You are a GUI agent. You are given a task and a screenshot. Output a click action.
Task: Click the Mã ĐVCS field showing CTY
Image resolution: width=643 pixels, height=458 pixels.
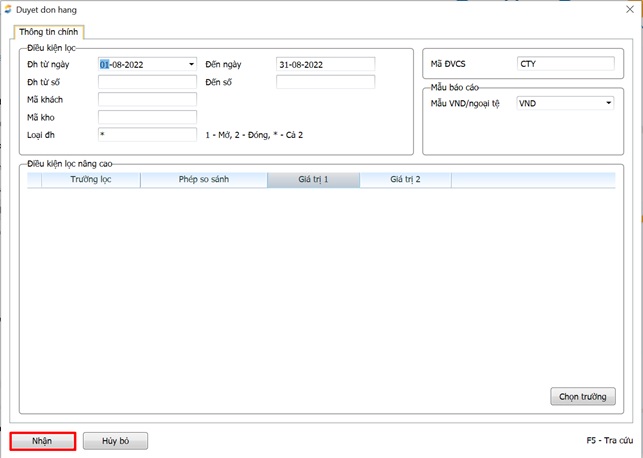coord(564,64)
